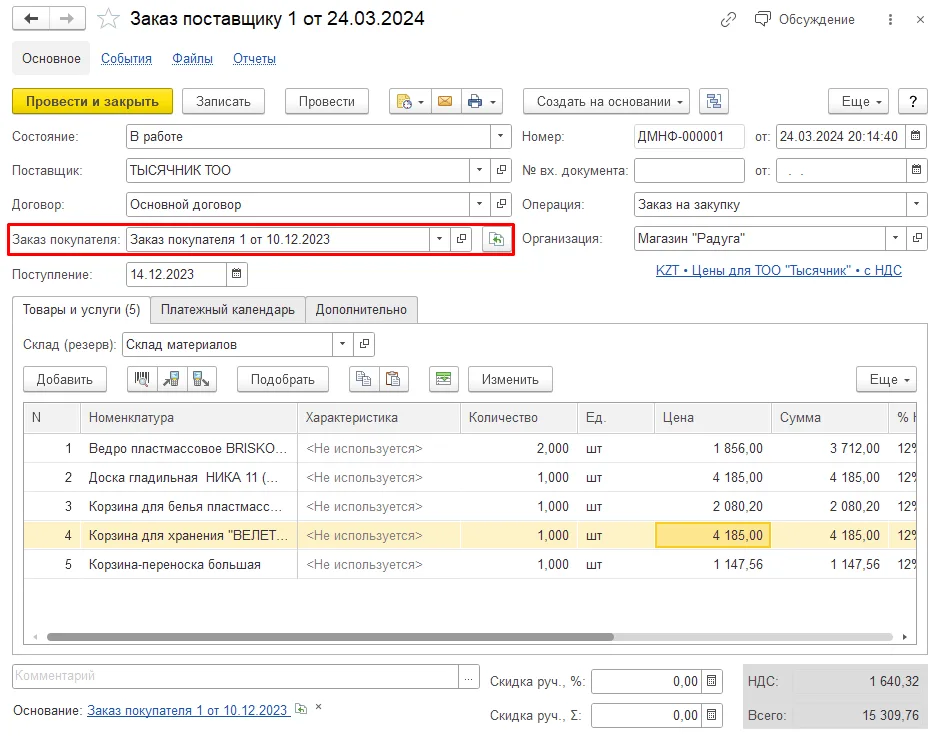Fill from Заказ покупателя green icon
The image size is (936, 736).
tap(497, 239)
